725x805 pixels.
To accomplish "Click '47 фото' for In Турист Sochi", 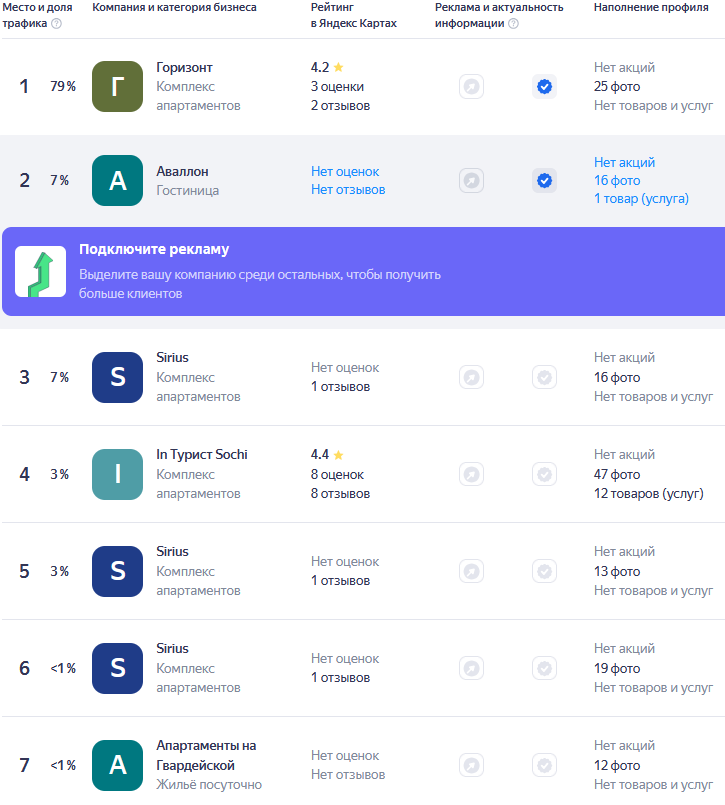I will (617, 474).
